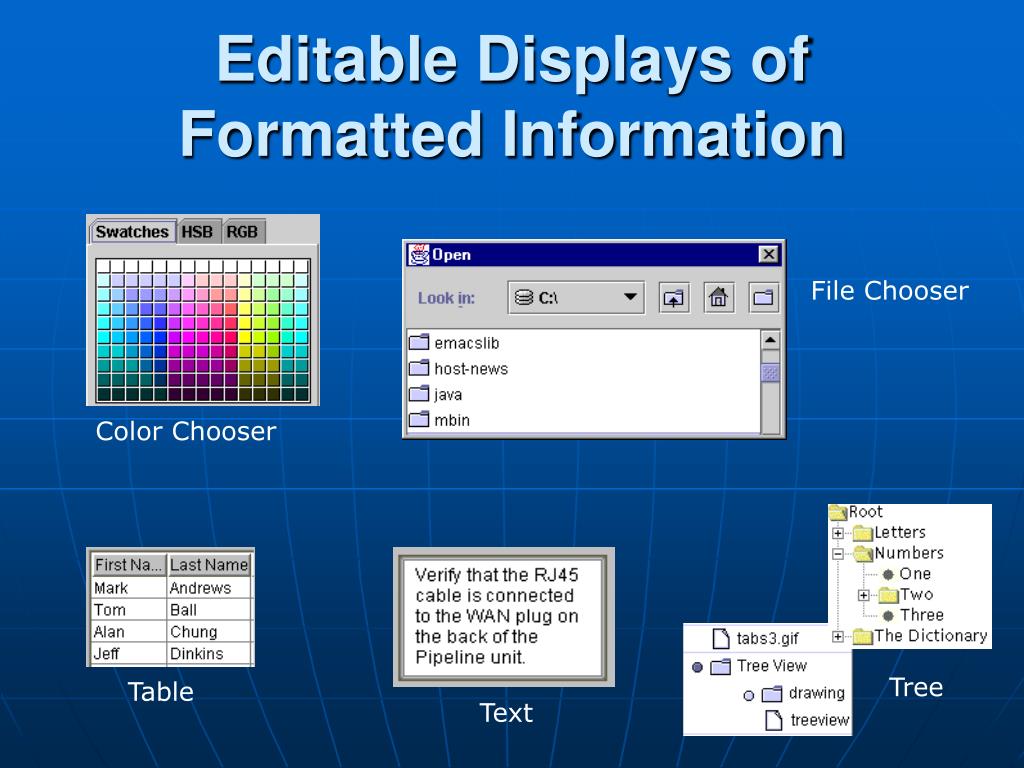This screenshot has width=1024, height=768.
Task: Click the java folder icon
Action: 419,394
